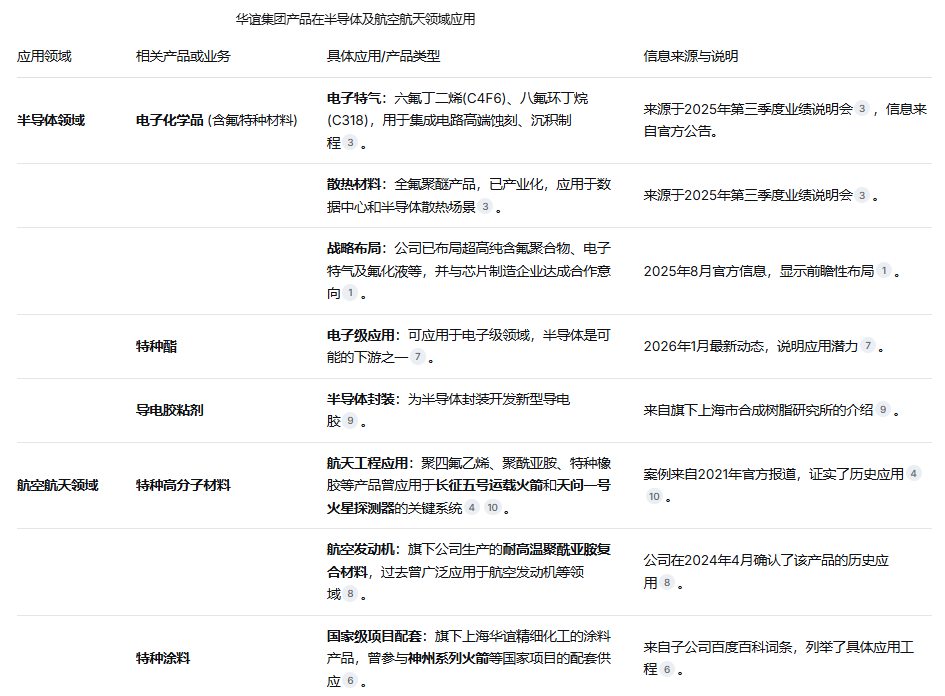Viewport: 945px width, 696px height.
Task: Click the text 案例来自2021年官方报道
Action: point(719,475)
